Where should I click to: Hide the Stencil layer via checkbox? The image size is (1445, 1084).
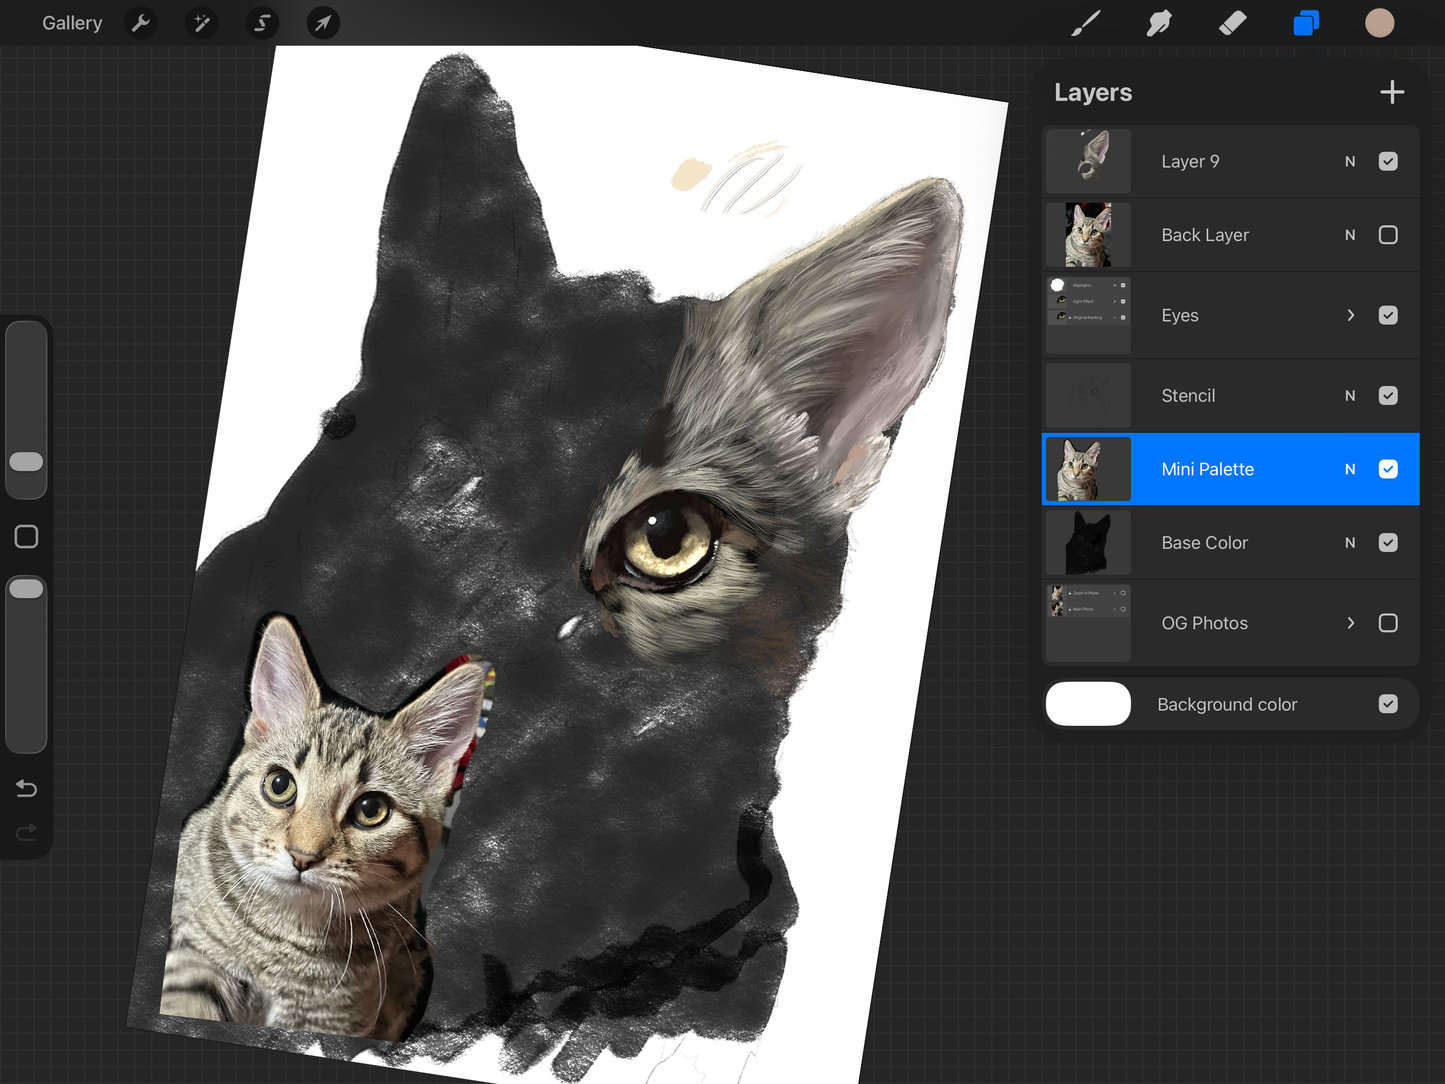1388,396
